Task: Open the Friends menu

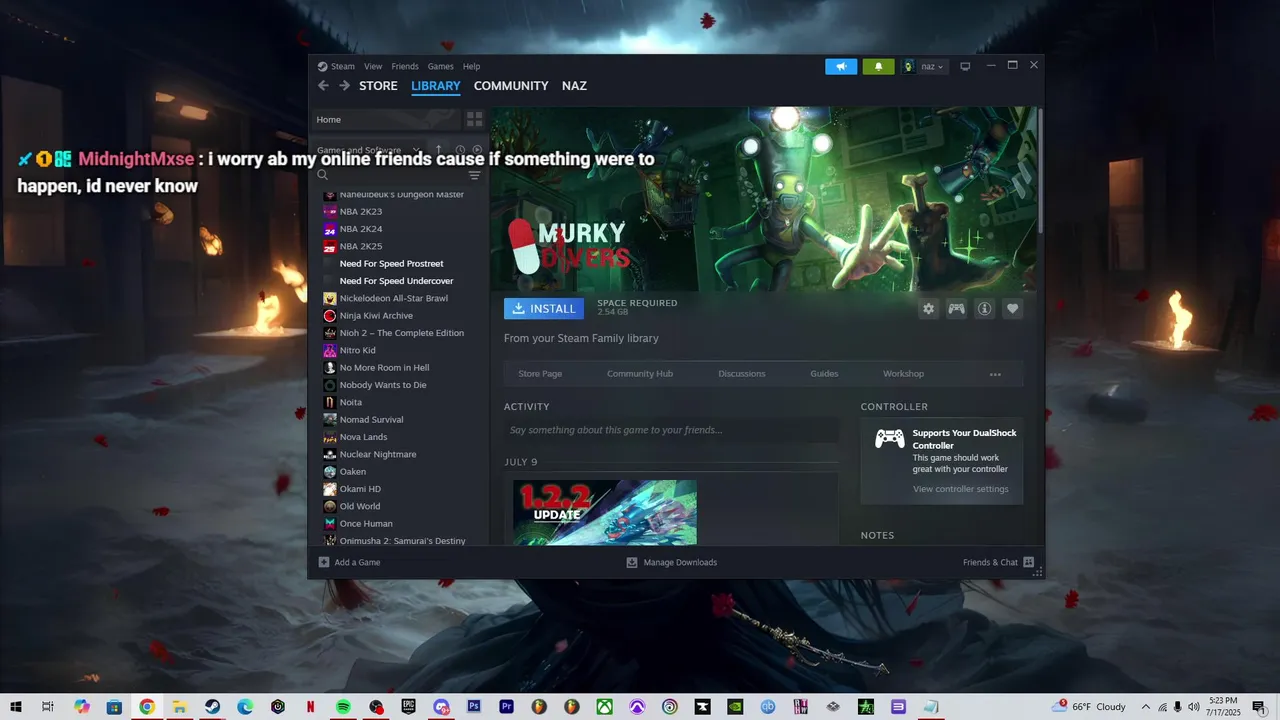Action: 405,67
